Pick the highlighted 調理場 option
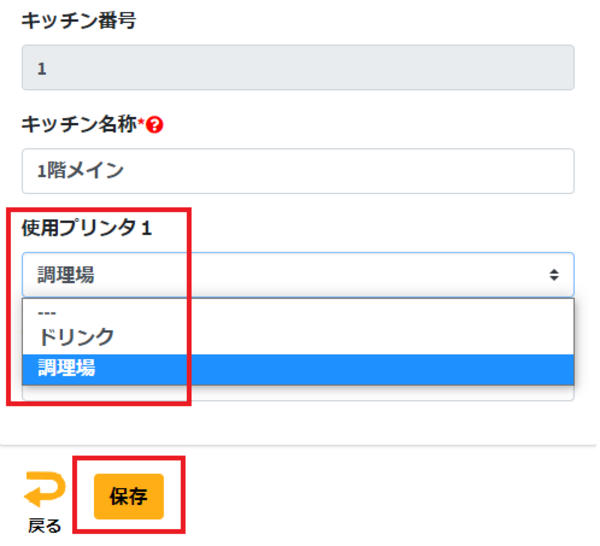The height and width of the screenshot is (546, 600). (x=66, y=369)
